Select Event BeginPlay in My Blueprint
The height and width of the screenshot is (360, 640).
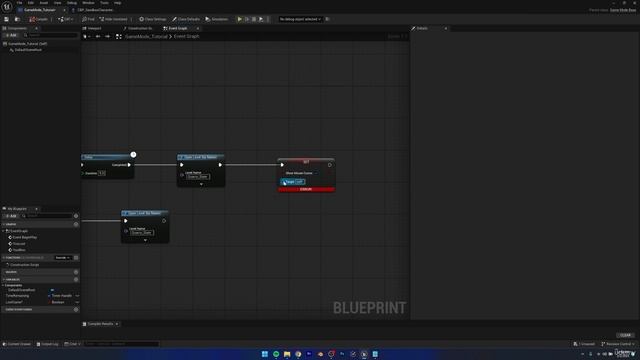pos(24,237)
